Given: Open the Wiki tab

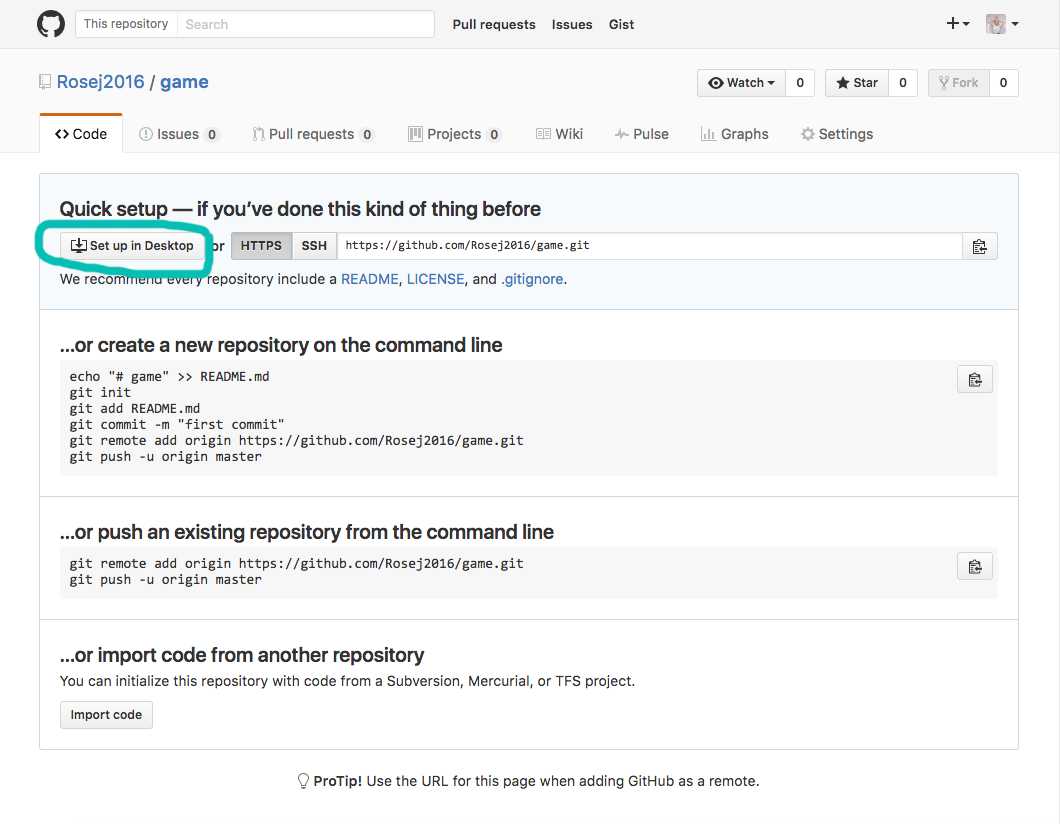Looking at the screenshot, I should point(559,134).
